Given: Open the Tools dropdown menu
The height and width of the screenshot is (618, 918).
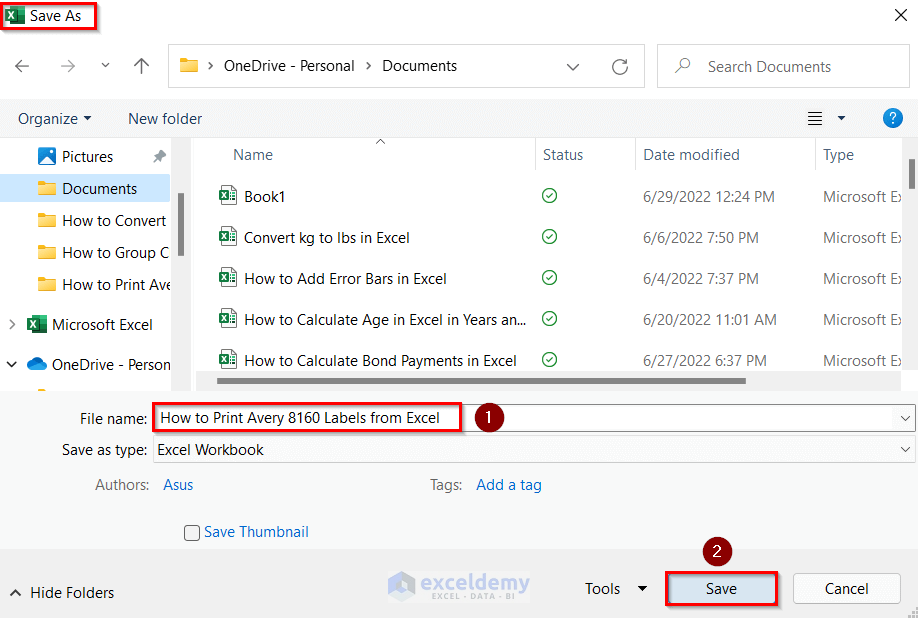Looking at the screenshot, I should pos(615,589).
